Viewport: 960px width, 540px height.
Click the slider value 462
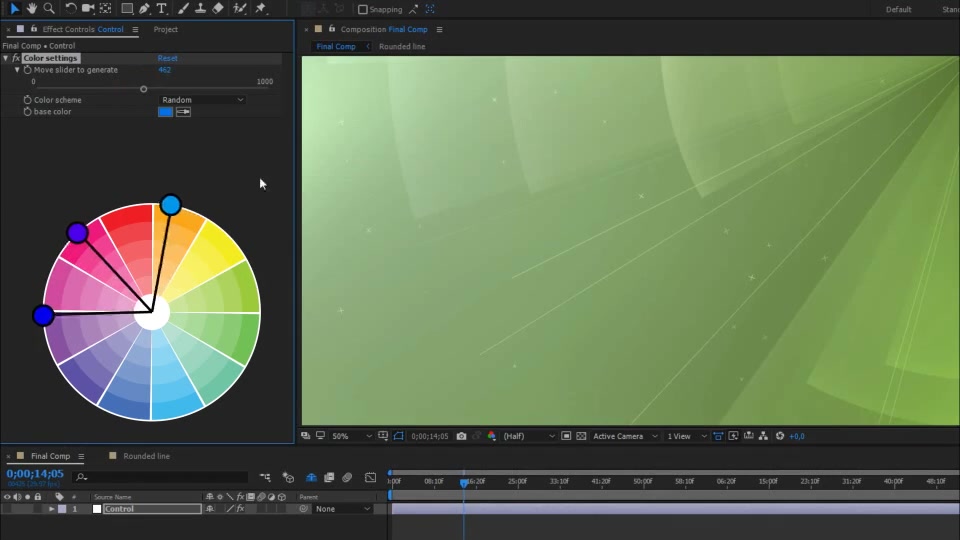click(164, 70)
